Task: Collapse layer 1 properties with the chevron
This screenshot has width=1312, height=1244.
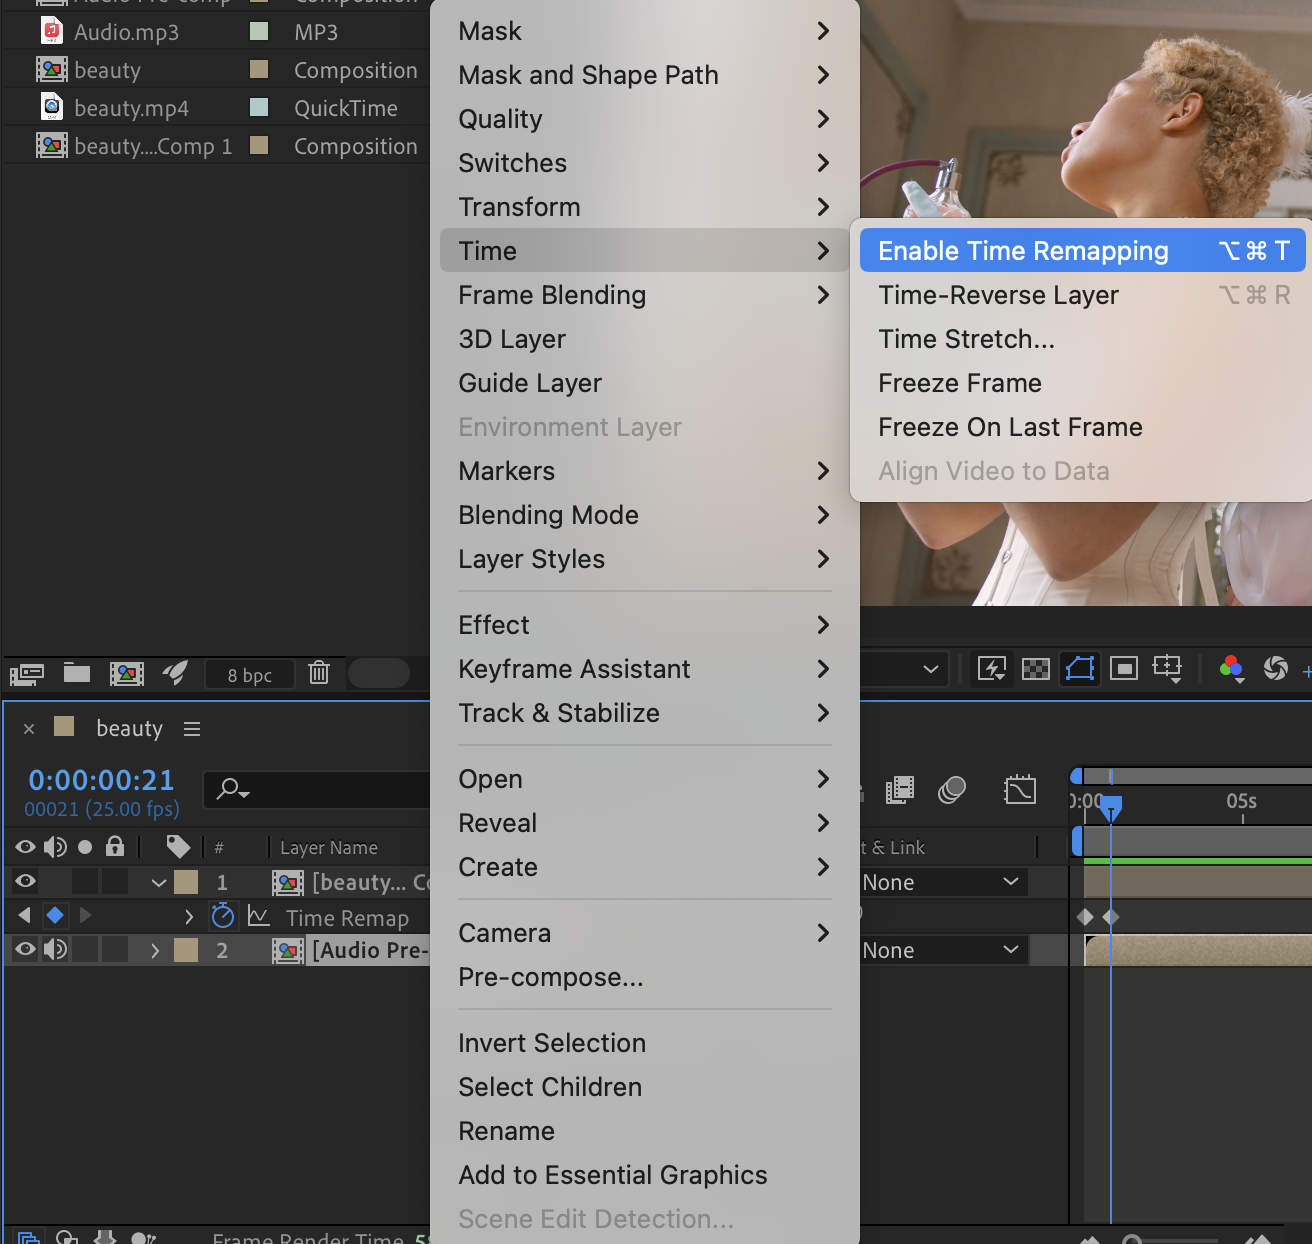Action: (x=159, y=883)
